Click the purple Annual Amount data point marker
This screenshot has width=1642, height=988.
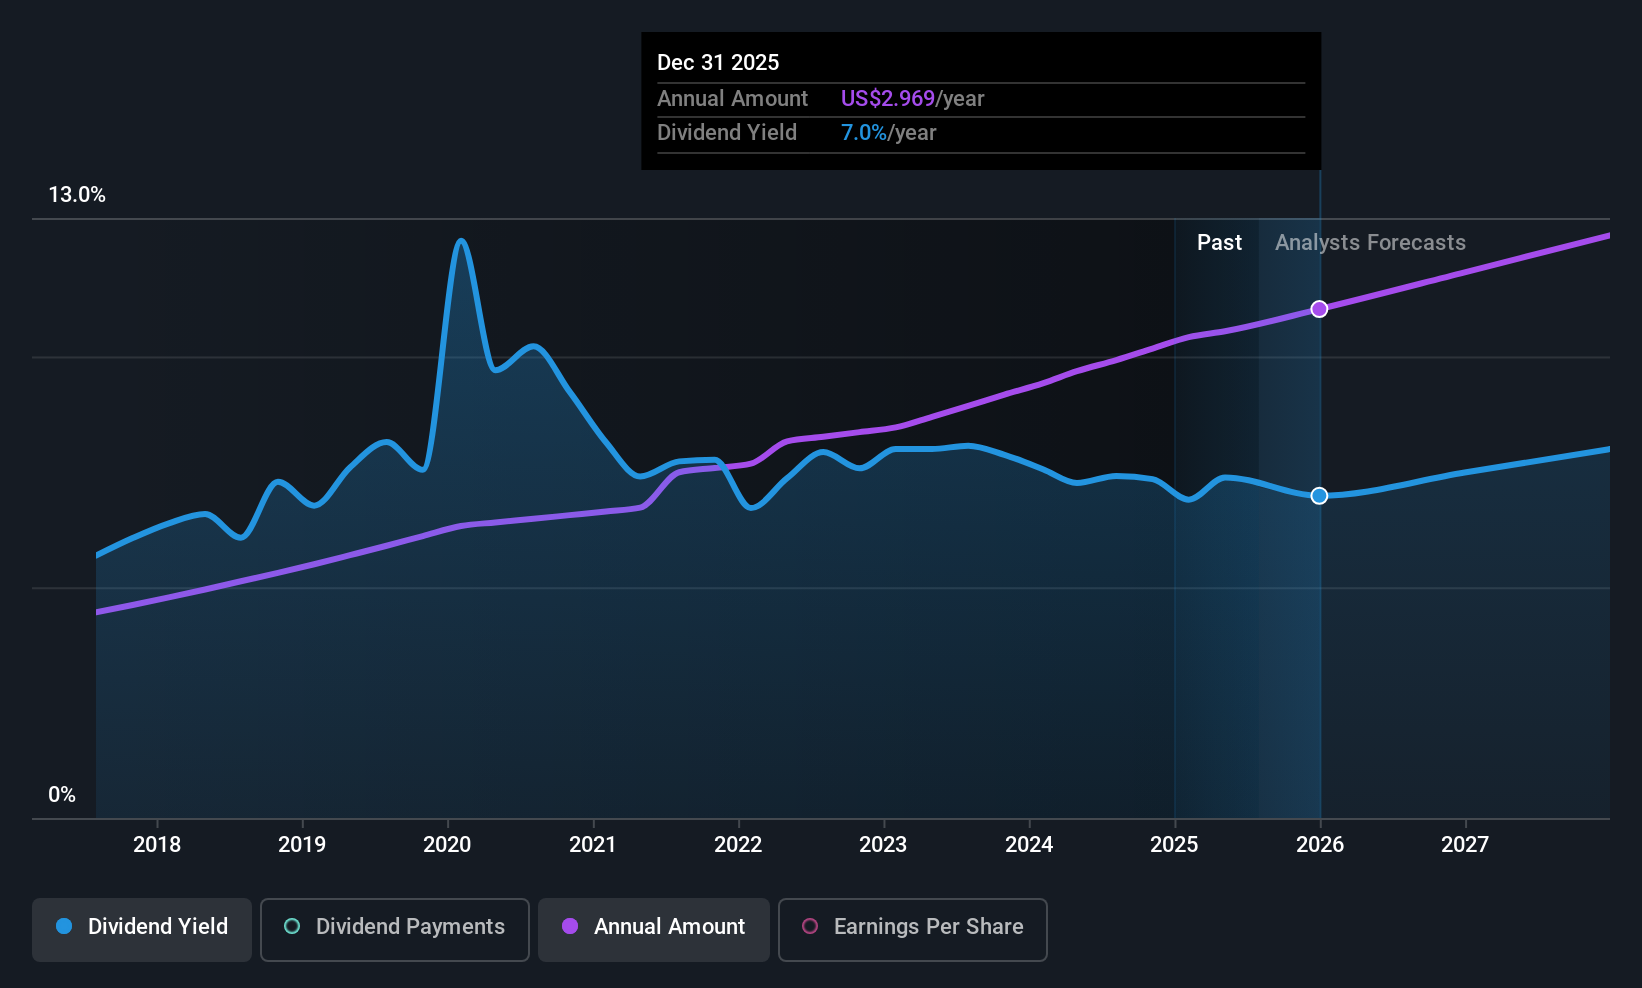click(1319, 309)
